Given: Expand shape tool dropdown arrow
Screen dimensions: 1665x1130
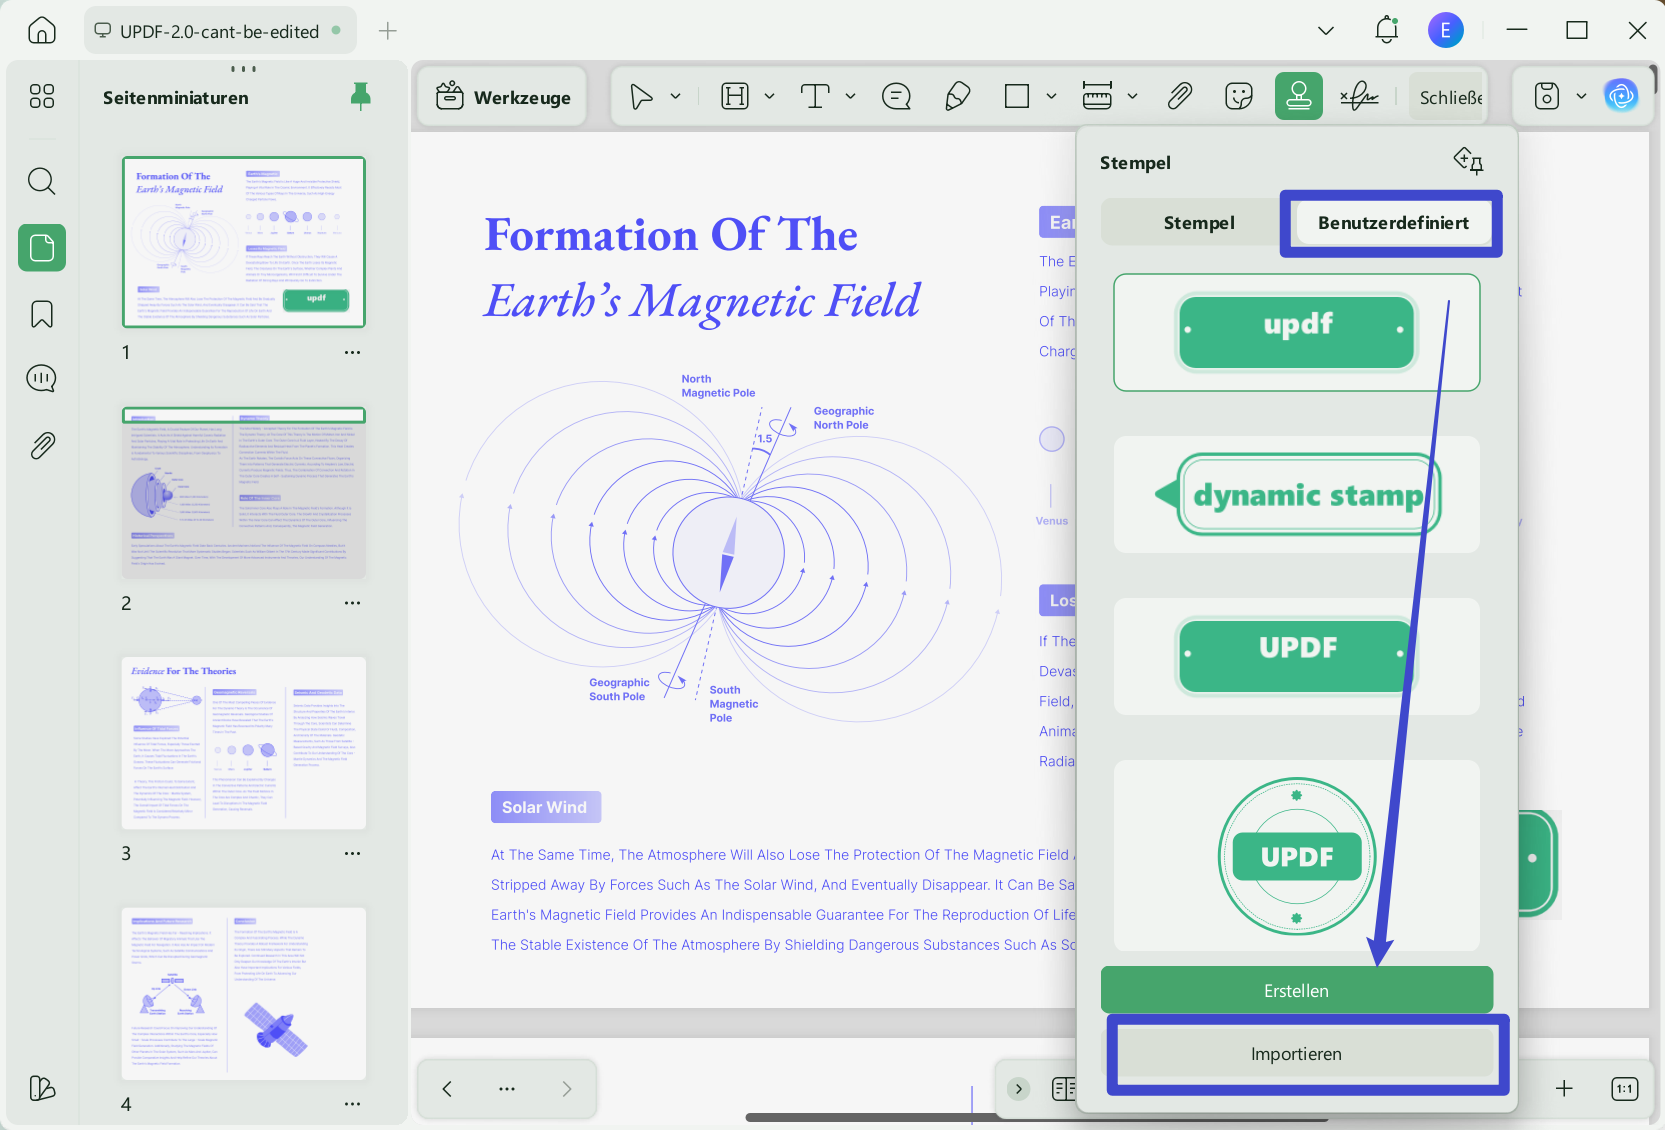Looking at the screenshot, I should pyautogui.click(x=1051, y=96).
